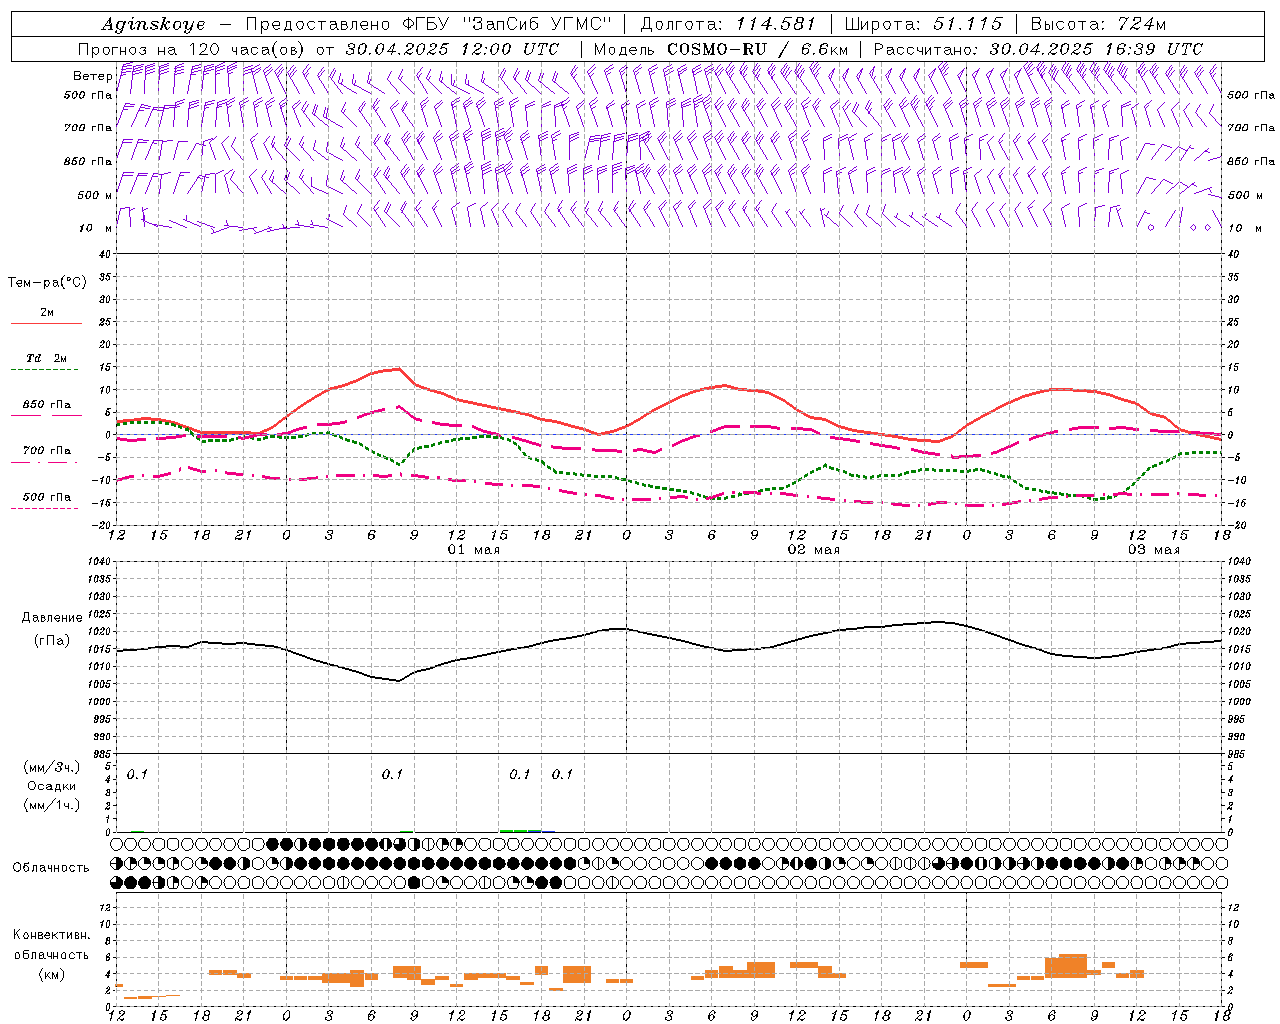This screenshot has height=1024, width=1280.
Task: Click the 700 гПа dash-dot legend line sample
Action: [46, 462]
